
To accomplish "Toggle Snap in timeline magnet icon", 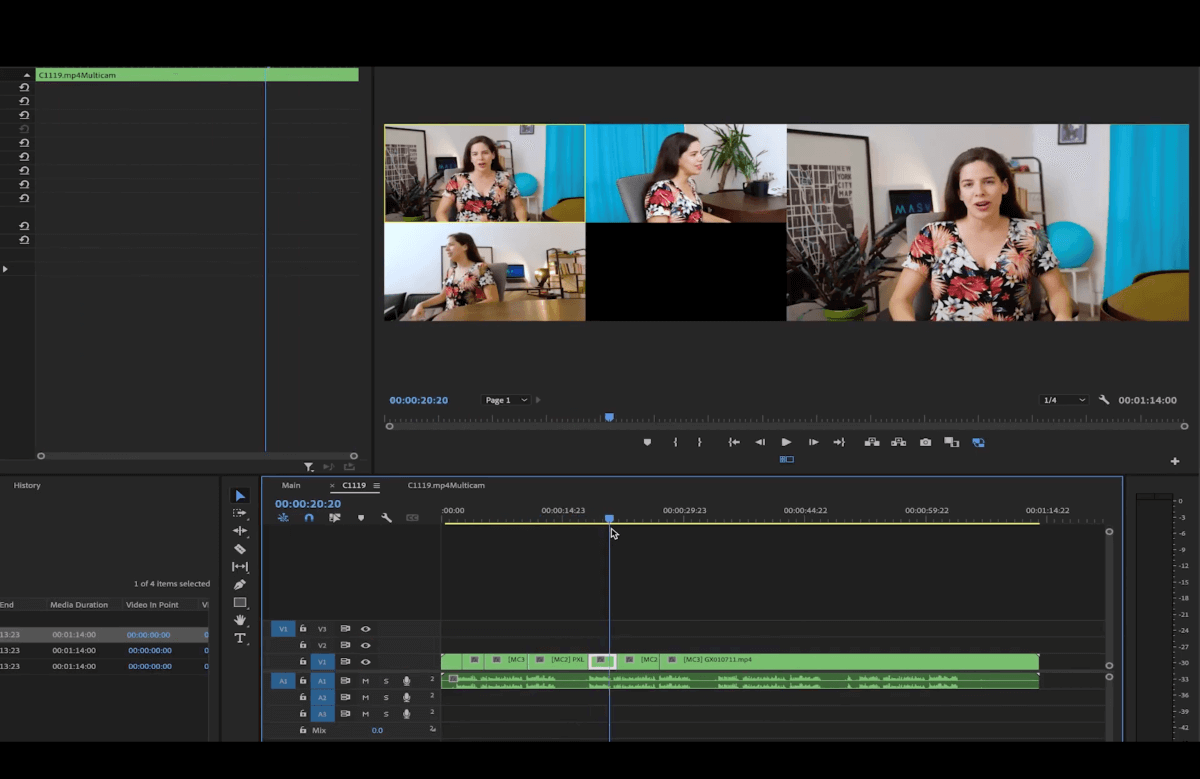I will pyautogui.click(x=309, y=518).
